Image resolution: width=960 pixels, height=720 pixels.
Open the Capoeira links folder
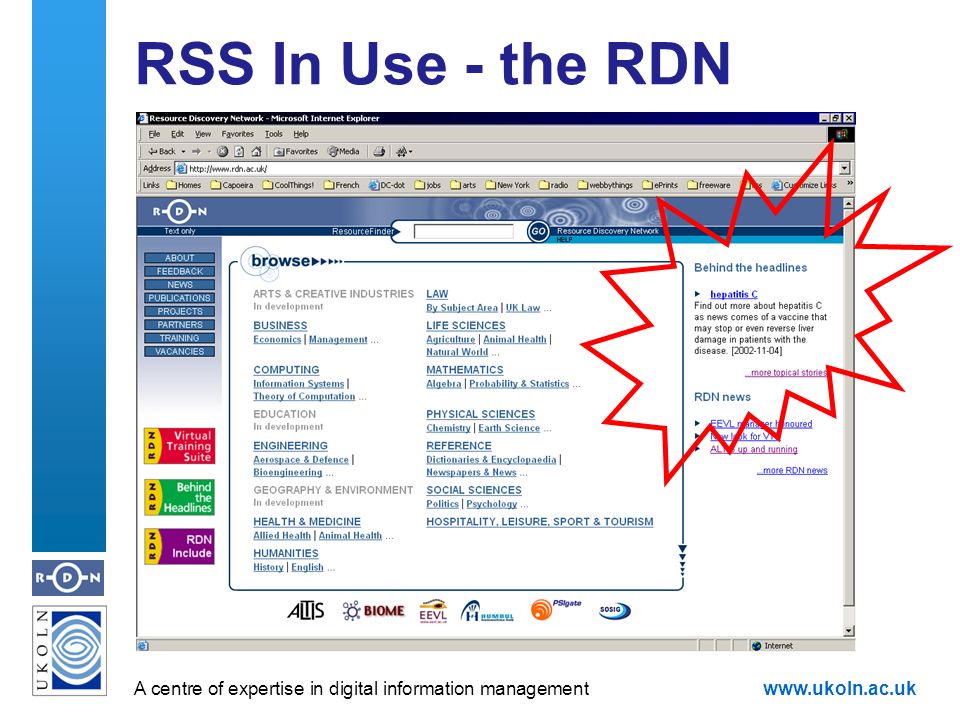[x=231, y=185]
